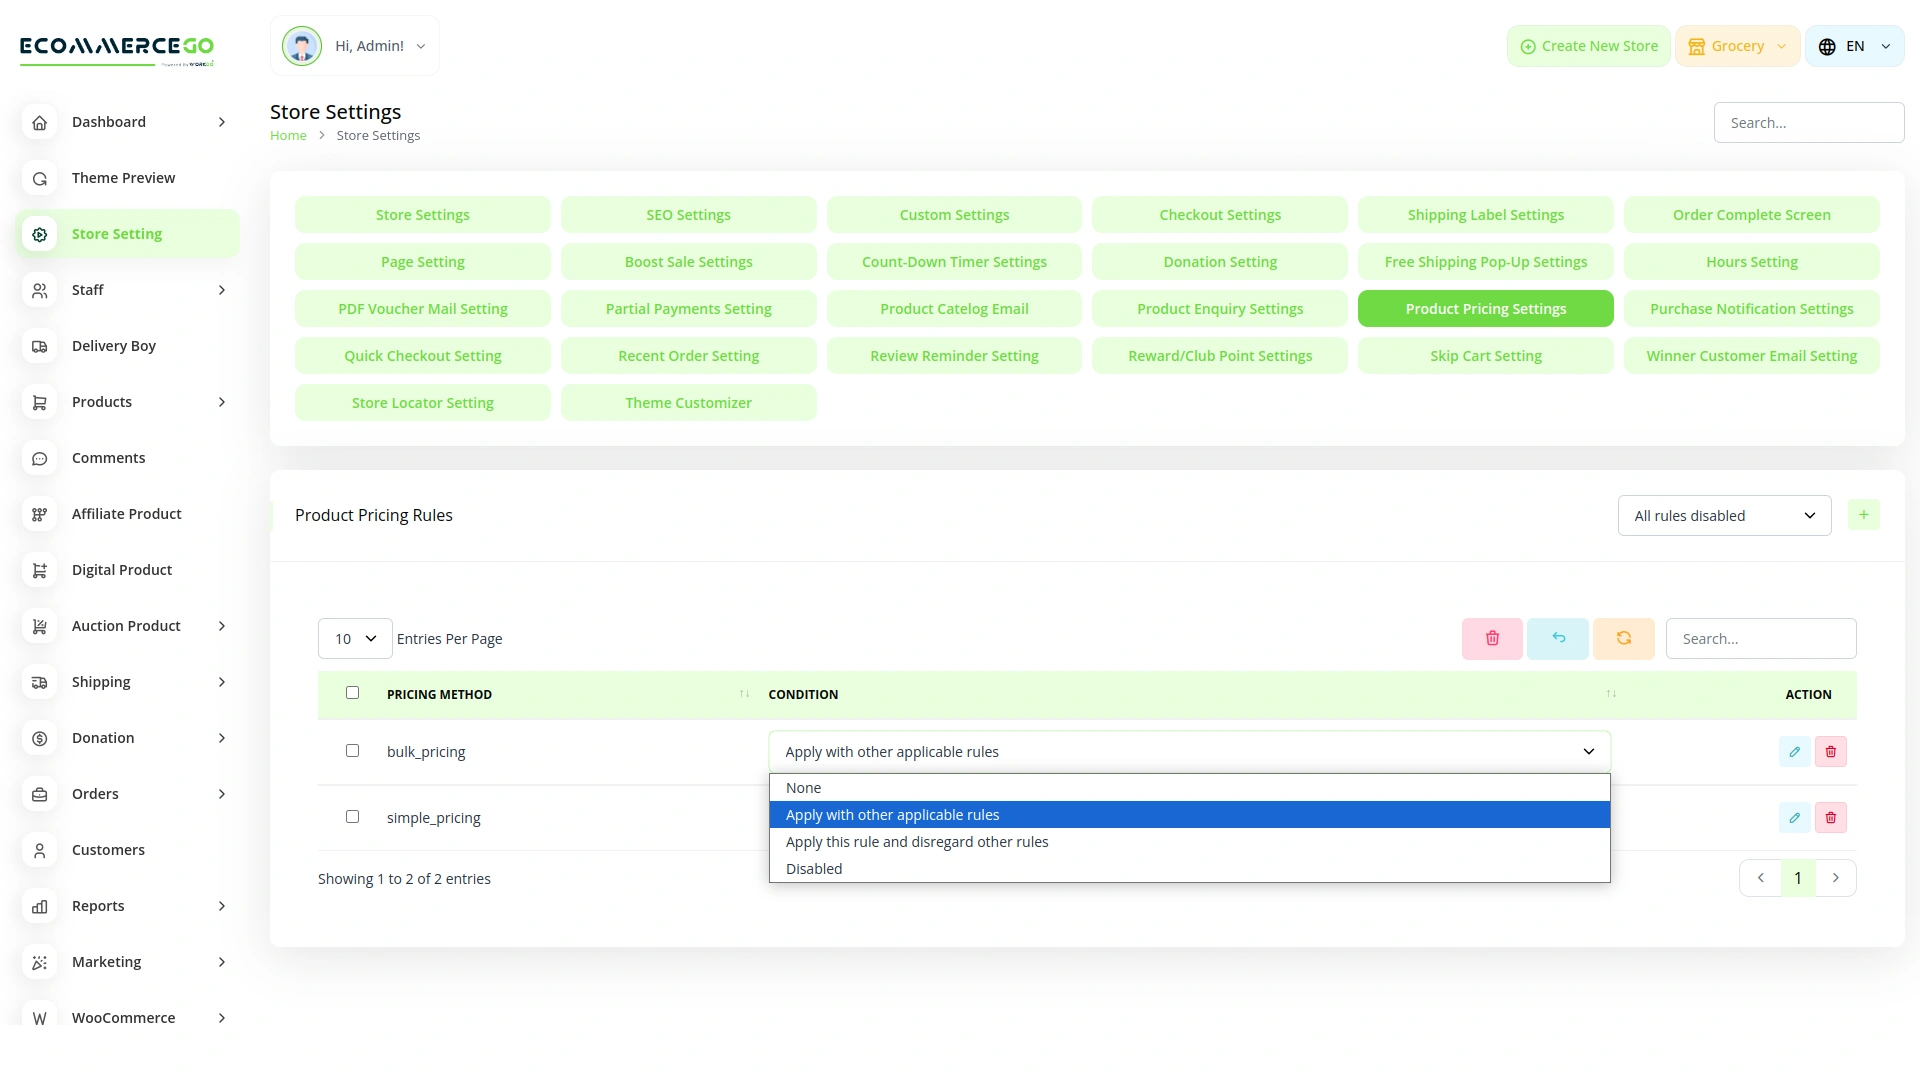Choose Disabled option in condition list
Viewport: 1920px width, 1080px height.
point(814,869)
